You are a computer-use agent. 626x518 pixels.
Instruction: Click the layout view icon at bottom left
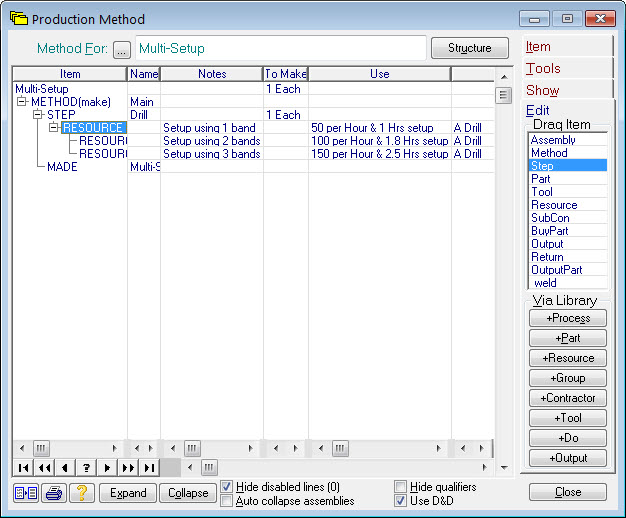click(26, 493)
